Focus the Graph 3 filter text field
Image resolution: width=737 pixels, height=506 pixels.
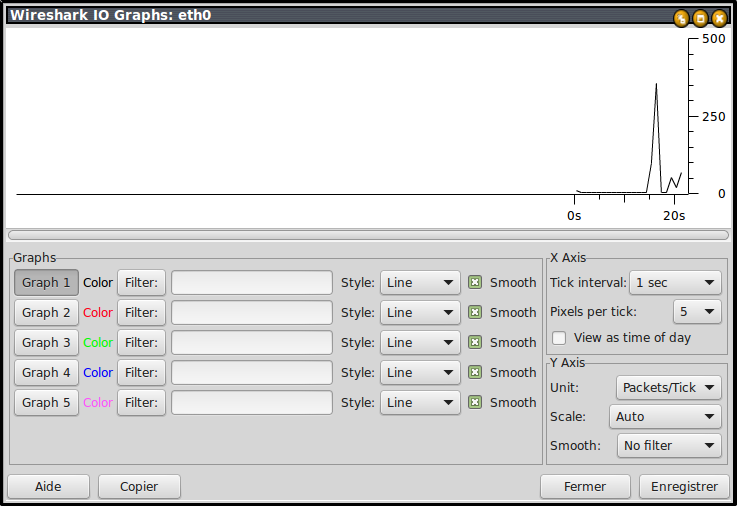252,343
